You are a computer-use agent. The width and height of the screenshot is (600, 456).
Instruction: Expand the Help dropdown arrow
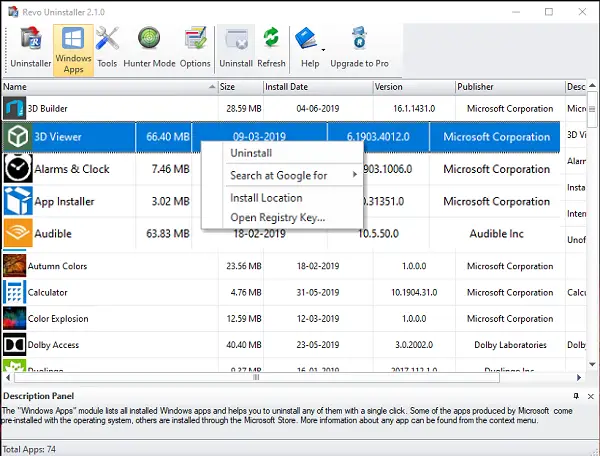tap(323, 48)
